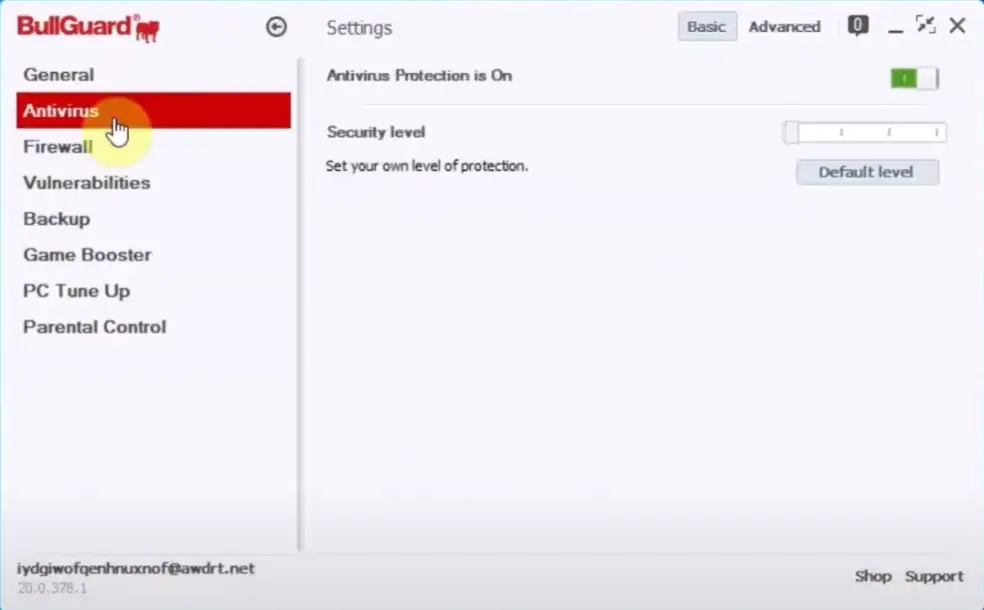Go to Vulnerabilities settings
Screen dimensions: 984x610
[x=87, y=183]
